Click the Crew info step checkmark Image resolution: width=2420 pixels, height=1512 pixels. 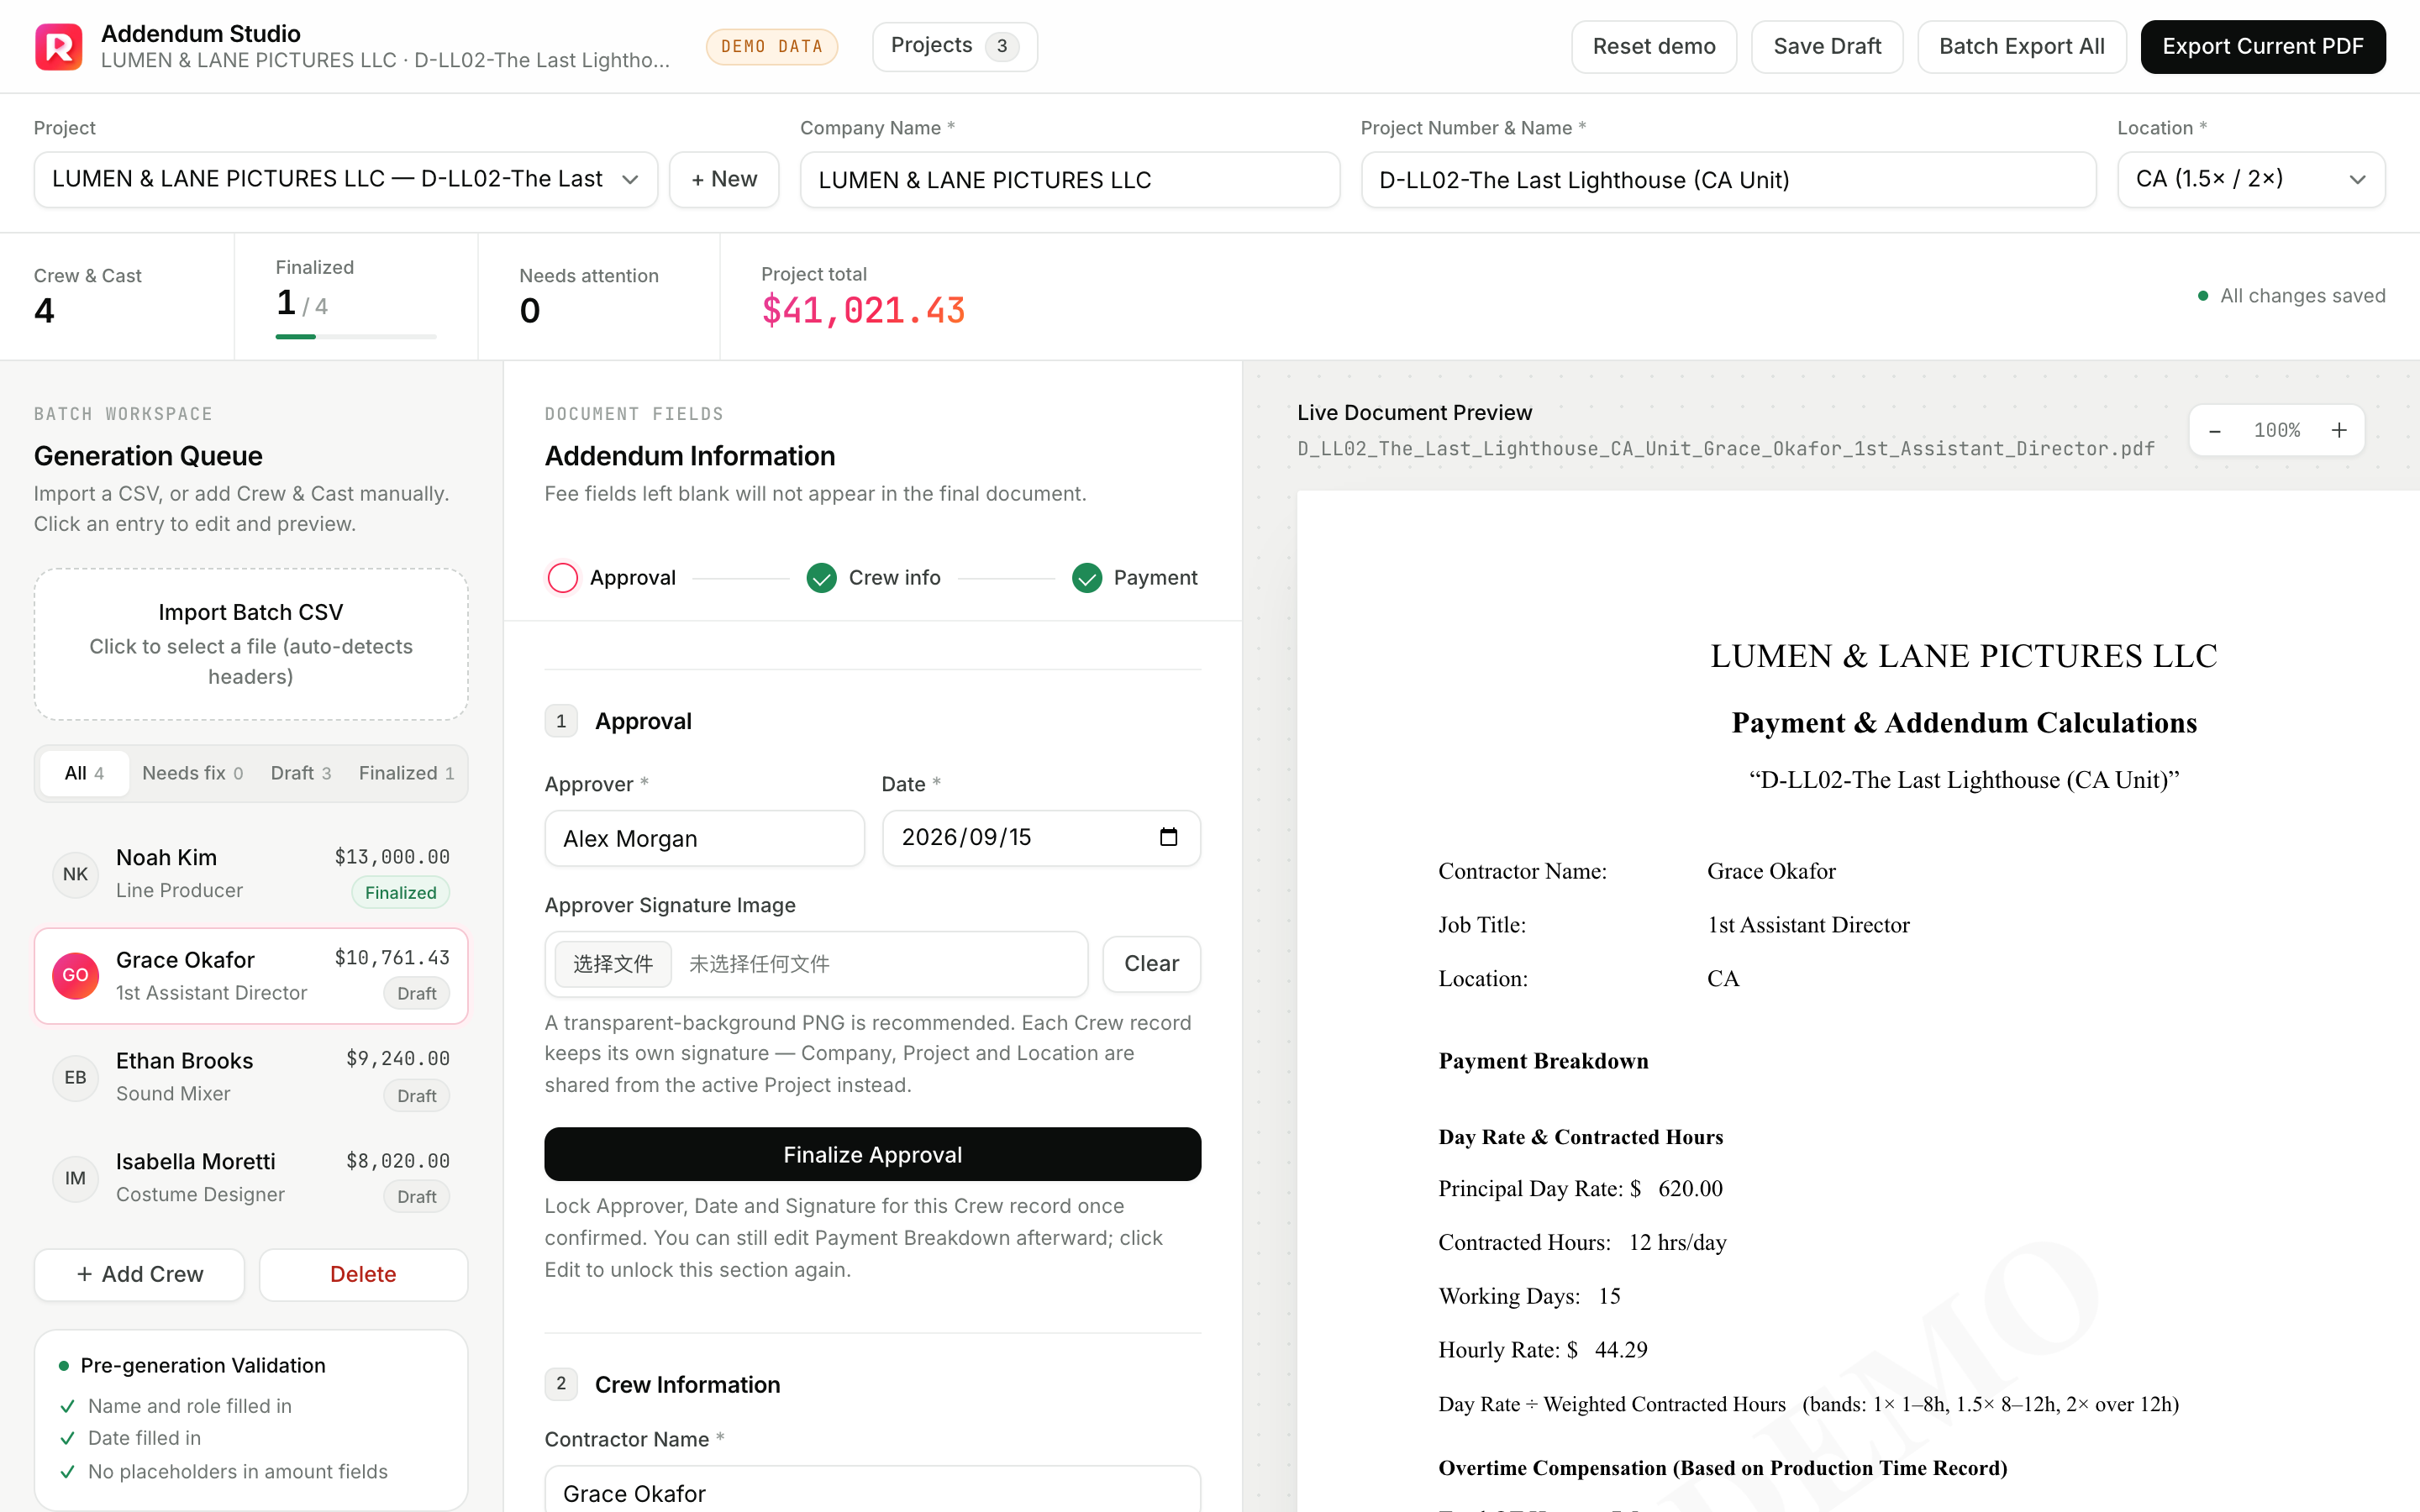pos(821,578)
